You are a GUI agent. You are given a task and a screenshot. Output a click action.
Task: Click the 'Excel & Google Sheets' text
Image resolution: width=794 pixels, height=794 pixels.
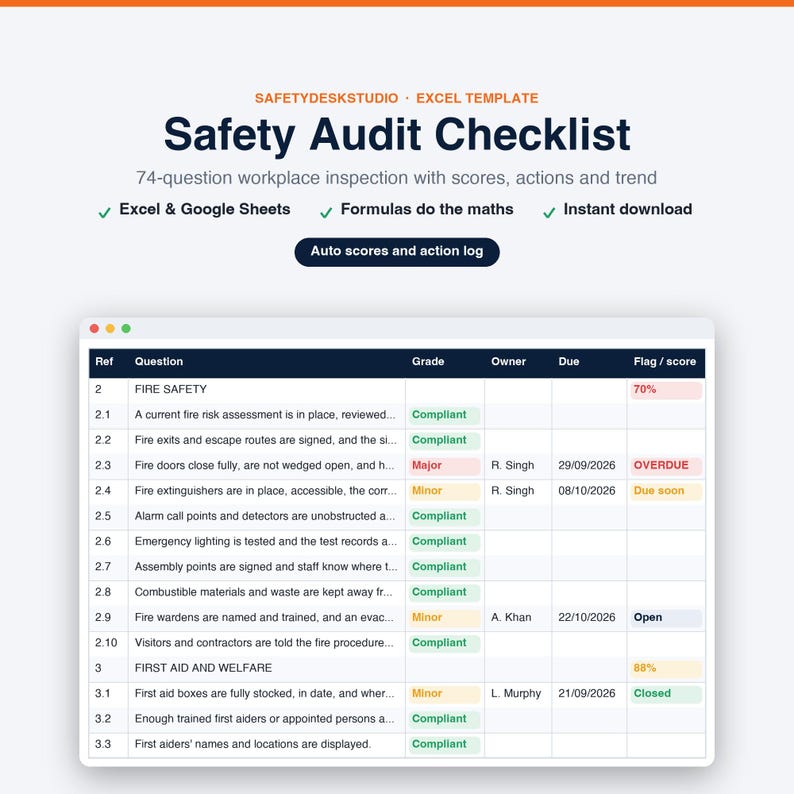coord(205,209)
